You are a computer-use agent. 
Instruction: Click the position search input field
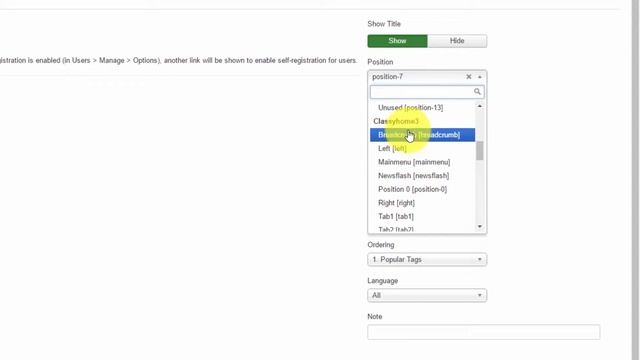427,92
